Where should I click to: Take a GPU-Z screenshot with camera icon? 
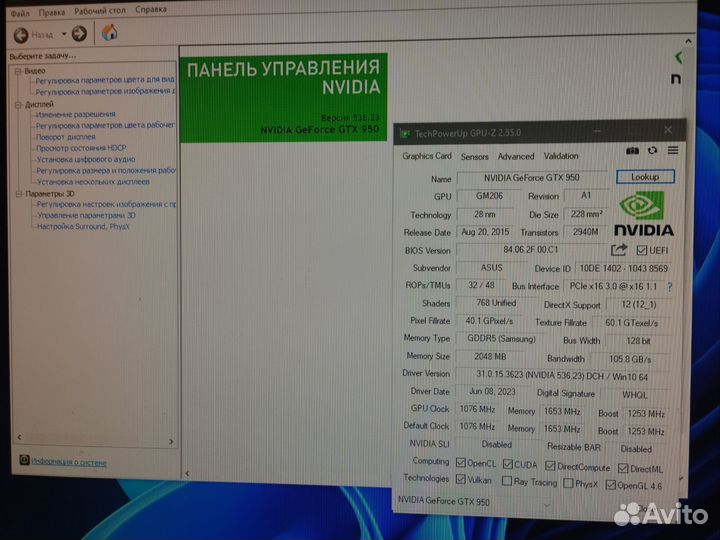632,151
